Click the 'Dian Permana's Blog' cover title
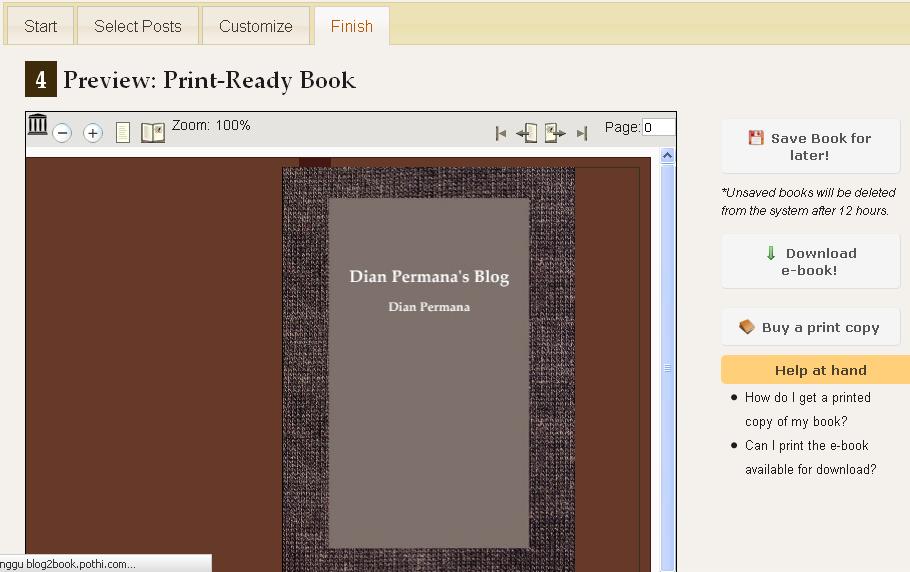Screen dimensions: 910x572 tap(429, 277)
